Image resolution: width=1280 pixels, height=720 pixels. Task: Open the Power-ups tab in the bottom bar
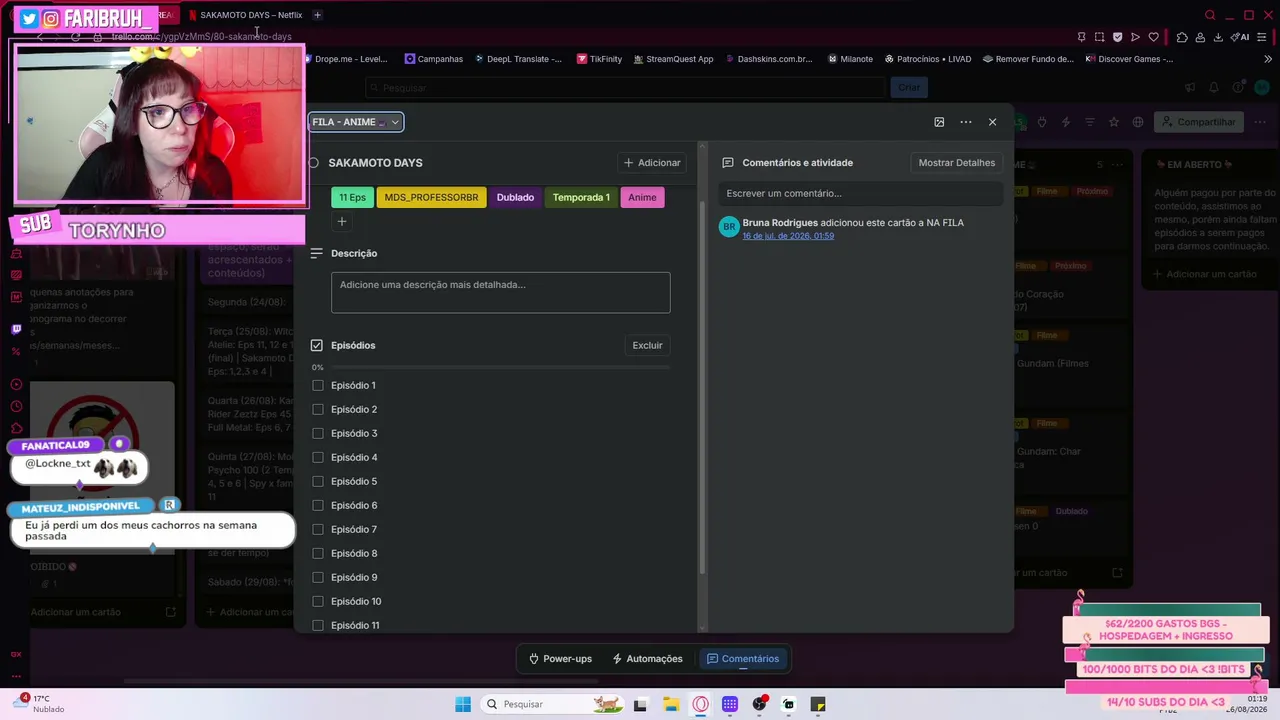pyautogui.click(x=561, y=659)
